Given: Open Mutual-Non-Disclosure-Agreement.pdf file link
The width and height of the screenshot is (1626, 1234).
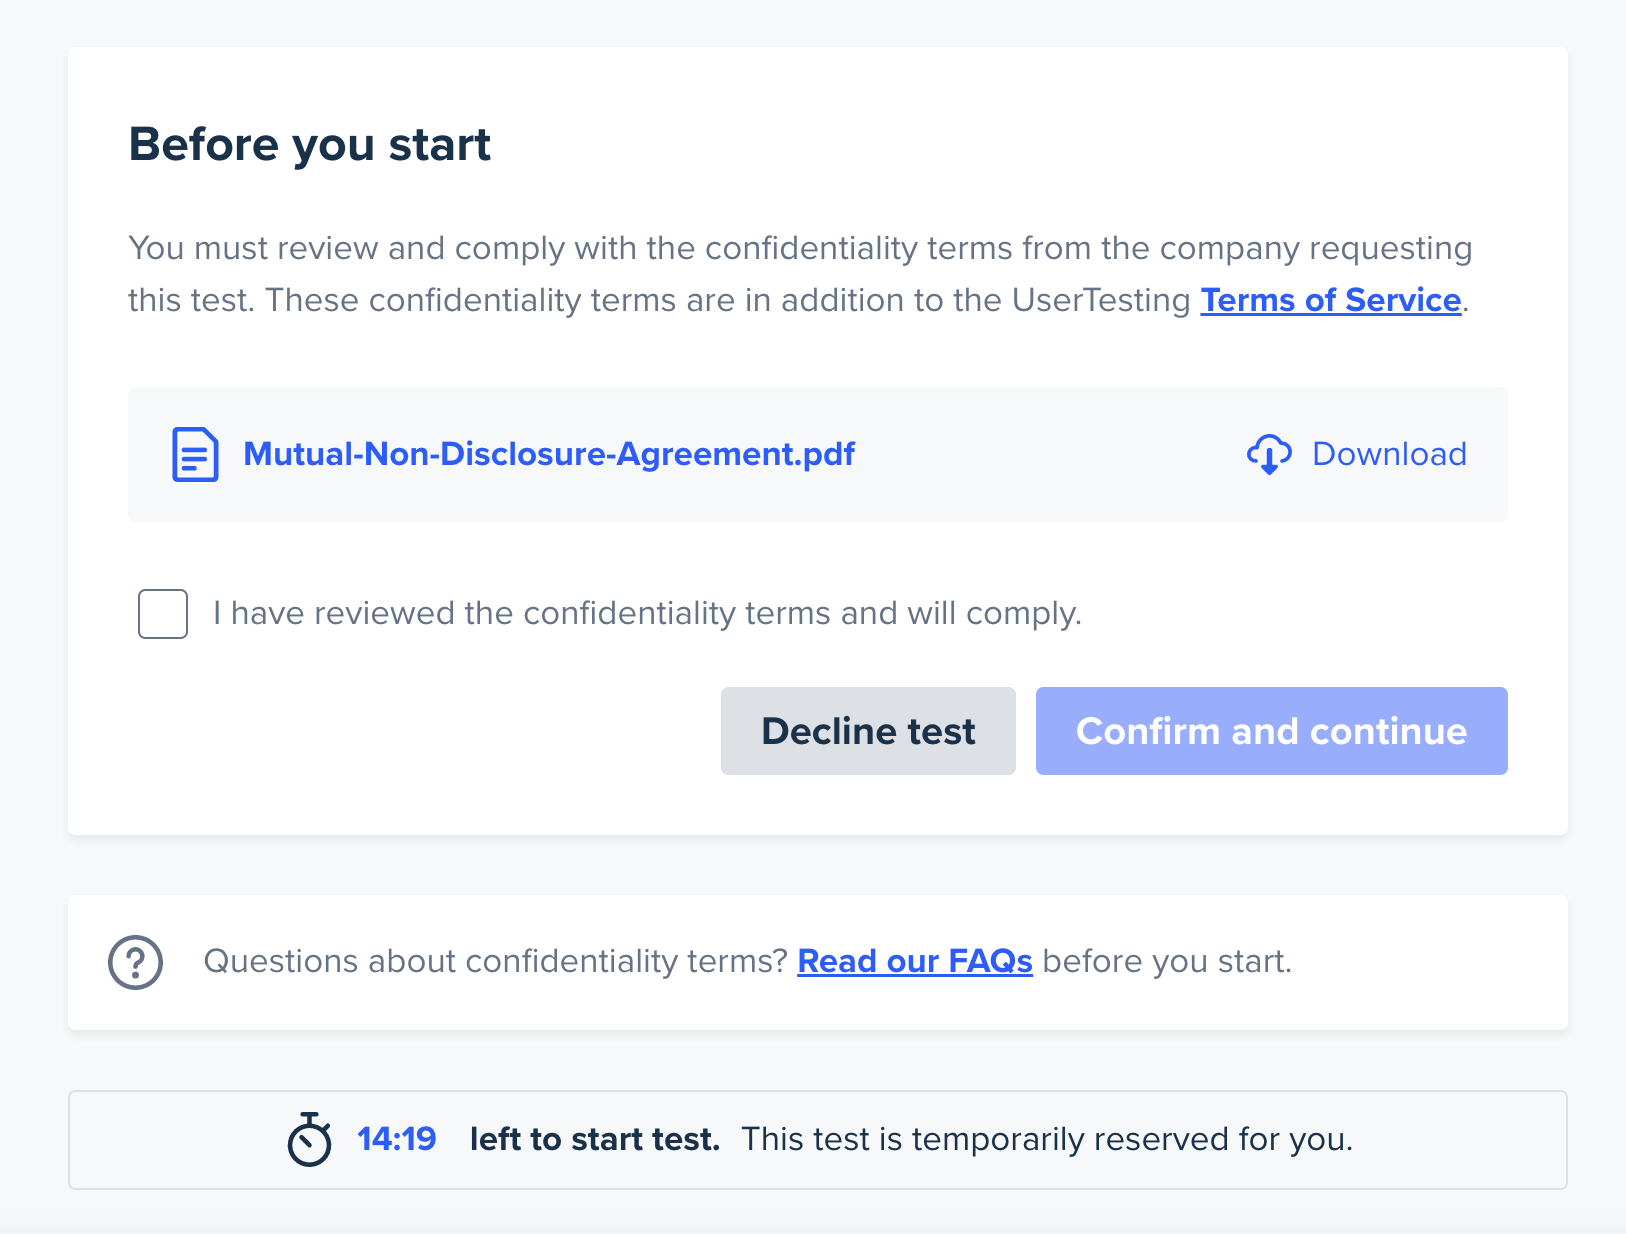Looking at the screenshot, I should tap(549, 454).
